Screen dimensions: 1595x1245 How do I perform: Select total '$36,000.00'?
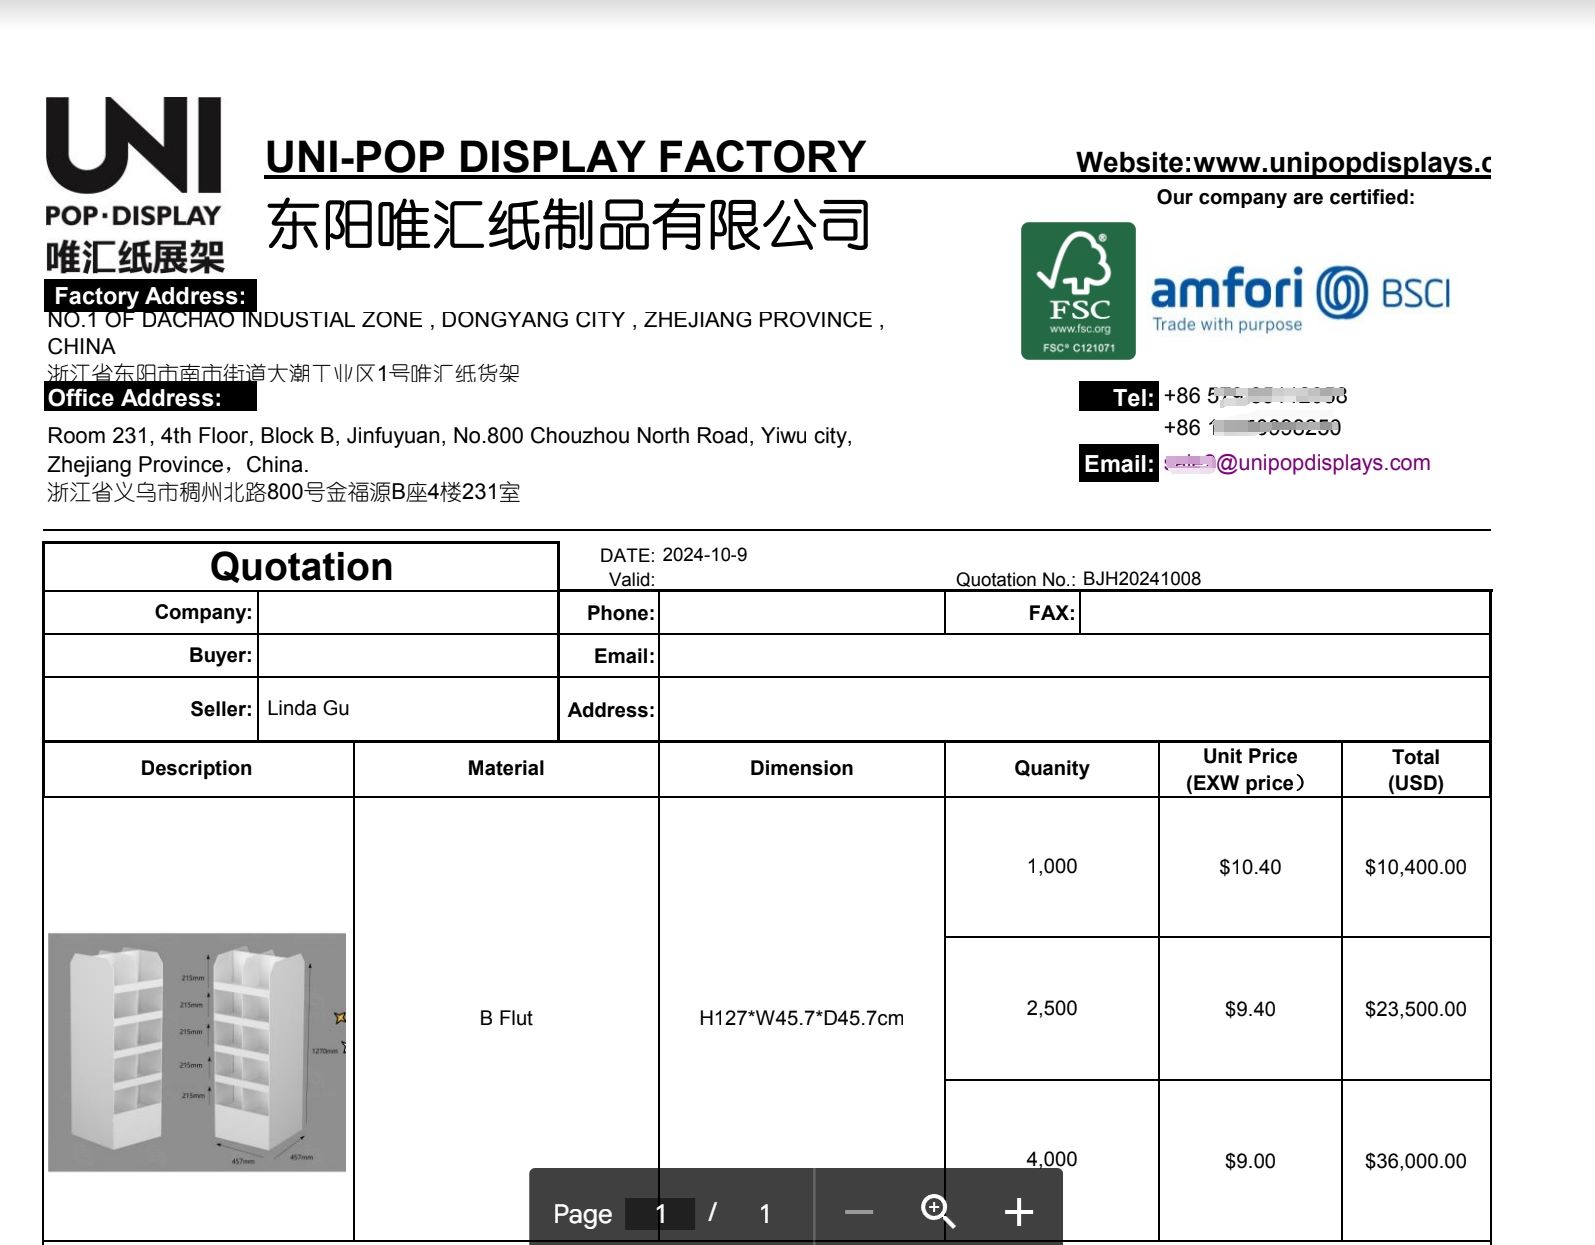(x=1415, y=1161)
